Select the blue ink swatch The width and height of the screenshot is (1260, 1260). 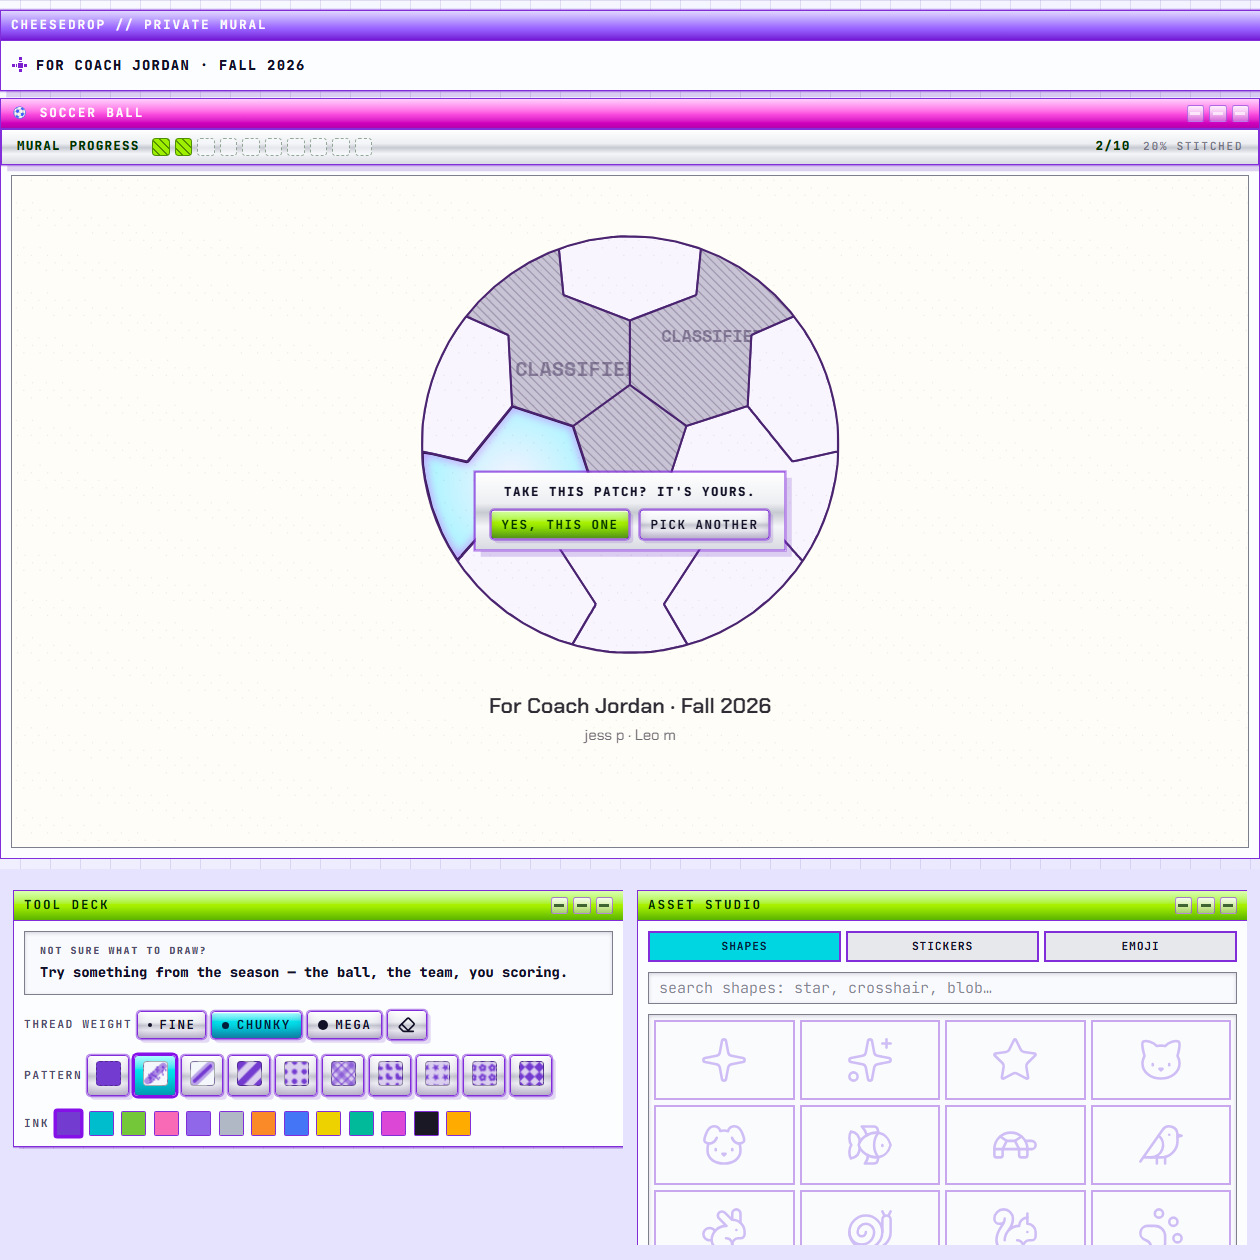pos(296,1123)
